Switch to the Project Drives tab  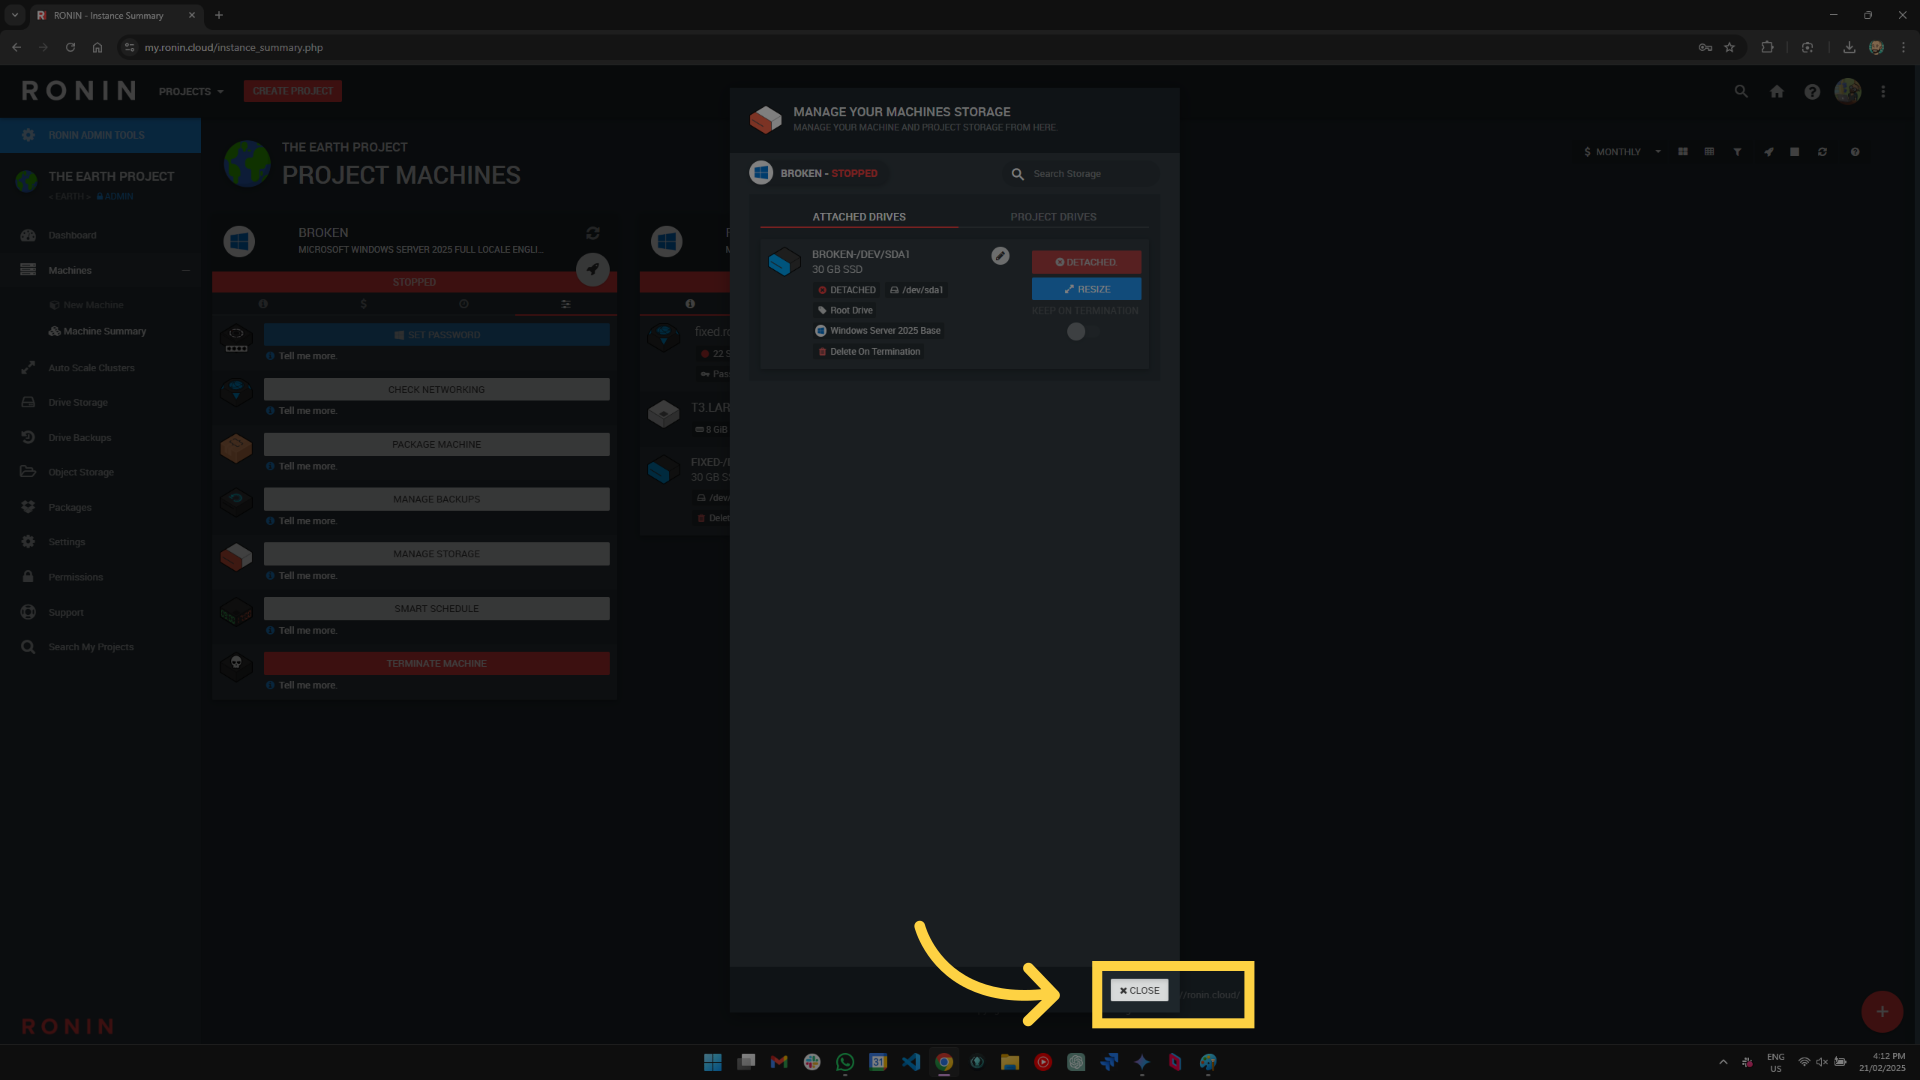pos(1053,217)
